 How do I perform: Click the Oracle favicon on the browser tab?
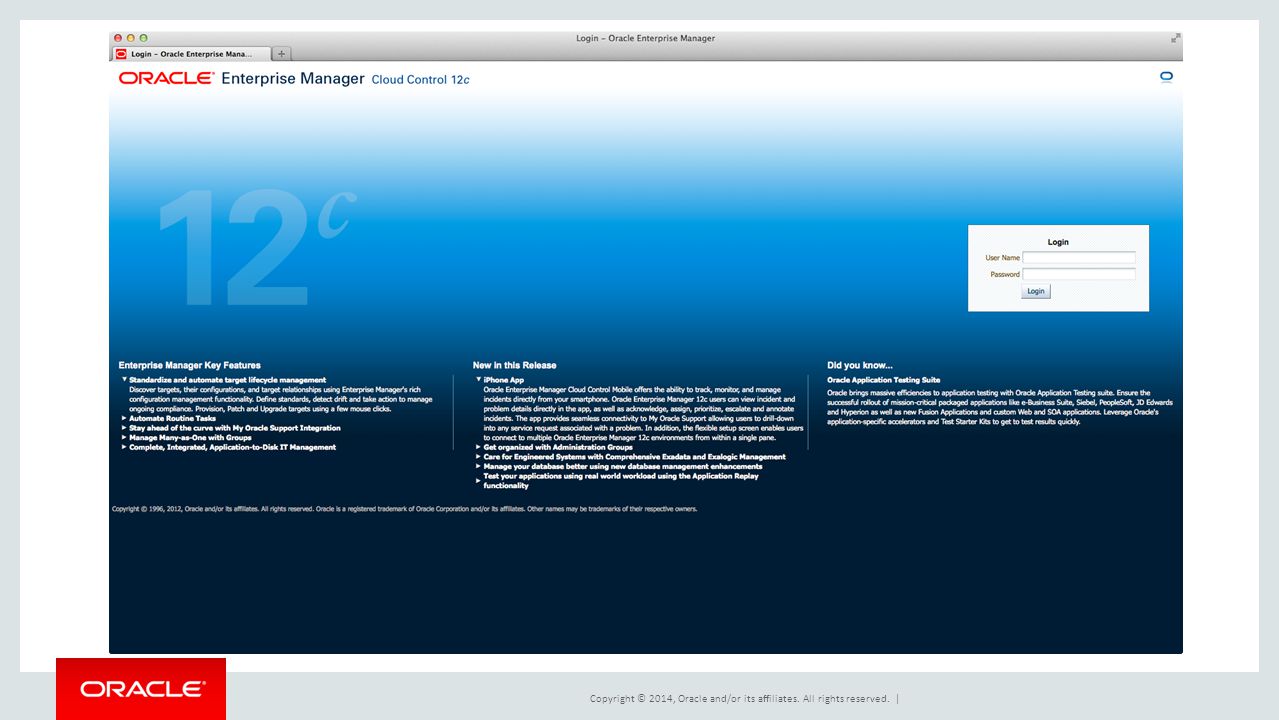[x=121, y=54]
